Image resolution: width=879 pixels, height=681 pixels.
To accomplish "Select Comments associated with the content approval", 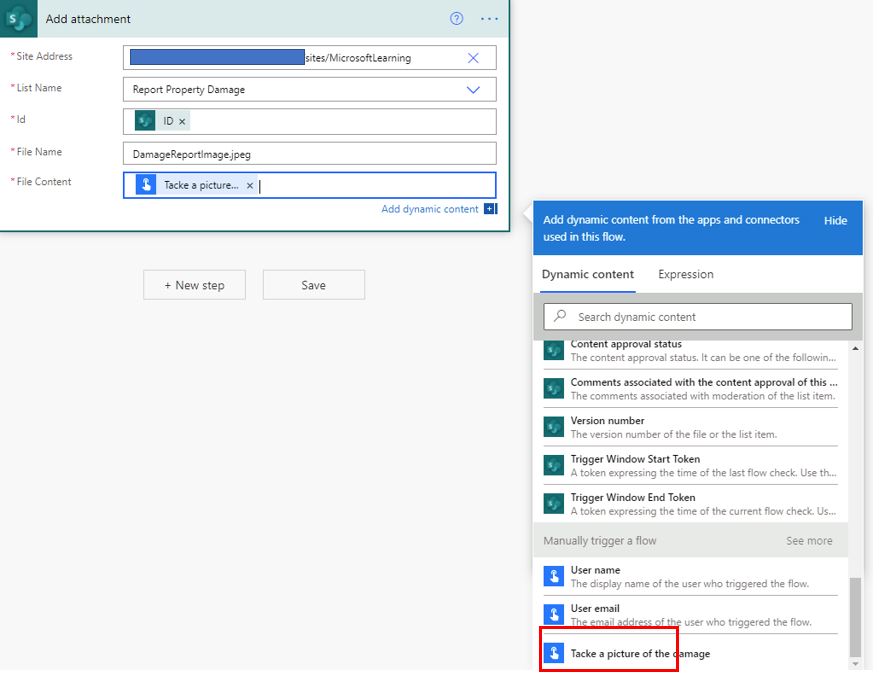I will click(x=691, y=388).
